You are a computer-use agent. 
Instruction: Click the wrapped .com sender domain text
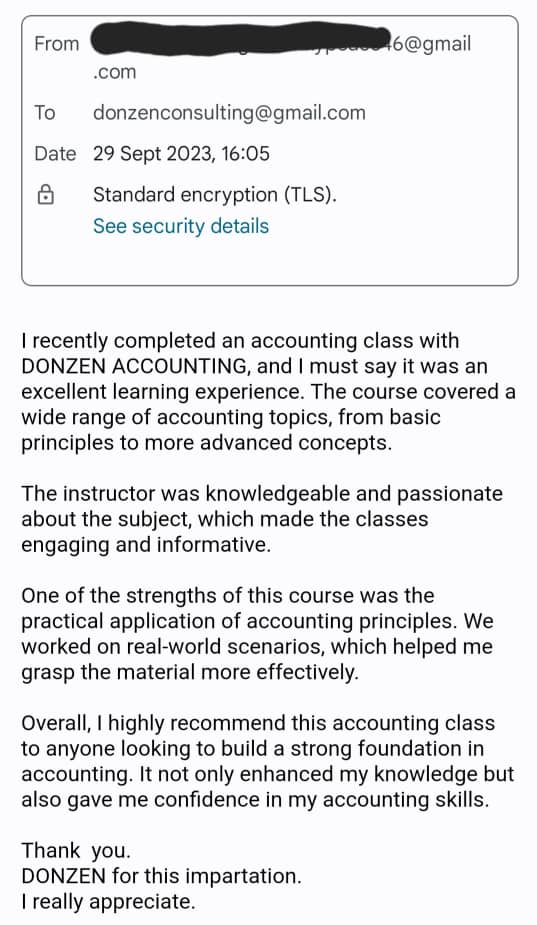click(x=114, y=73)
